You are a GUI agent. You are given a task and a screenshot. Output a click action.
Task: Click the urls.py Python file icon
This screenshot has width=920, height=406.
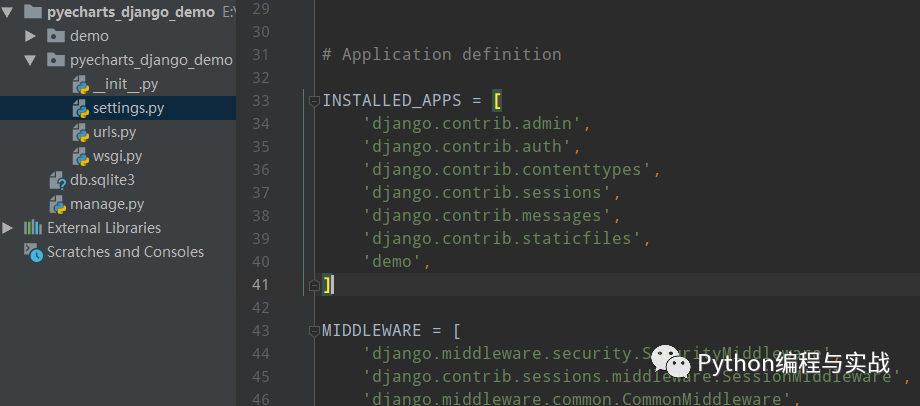coord(80,133)
